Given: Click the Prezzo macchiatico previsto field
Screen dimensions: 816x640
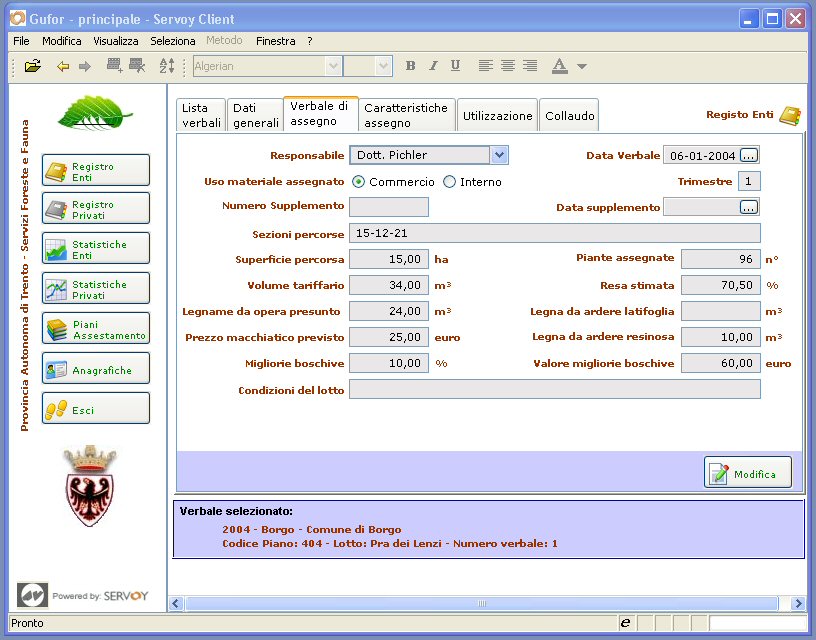Looking at the screenshot, I should pos(389,337).
